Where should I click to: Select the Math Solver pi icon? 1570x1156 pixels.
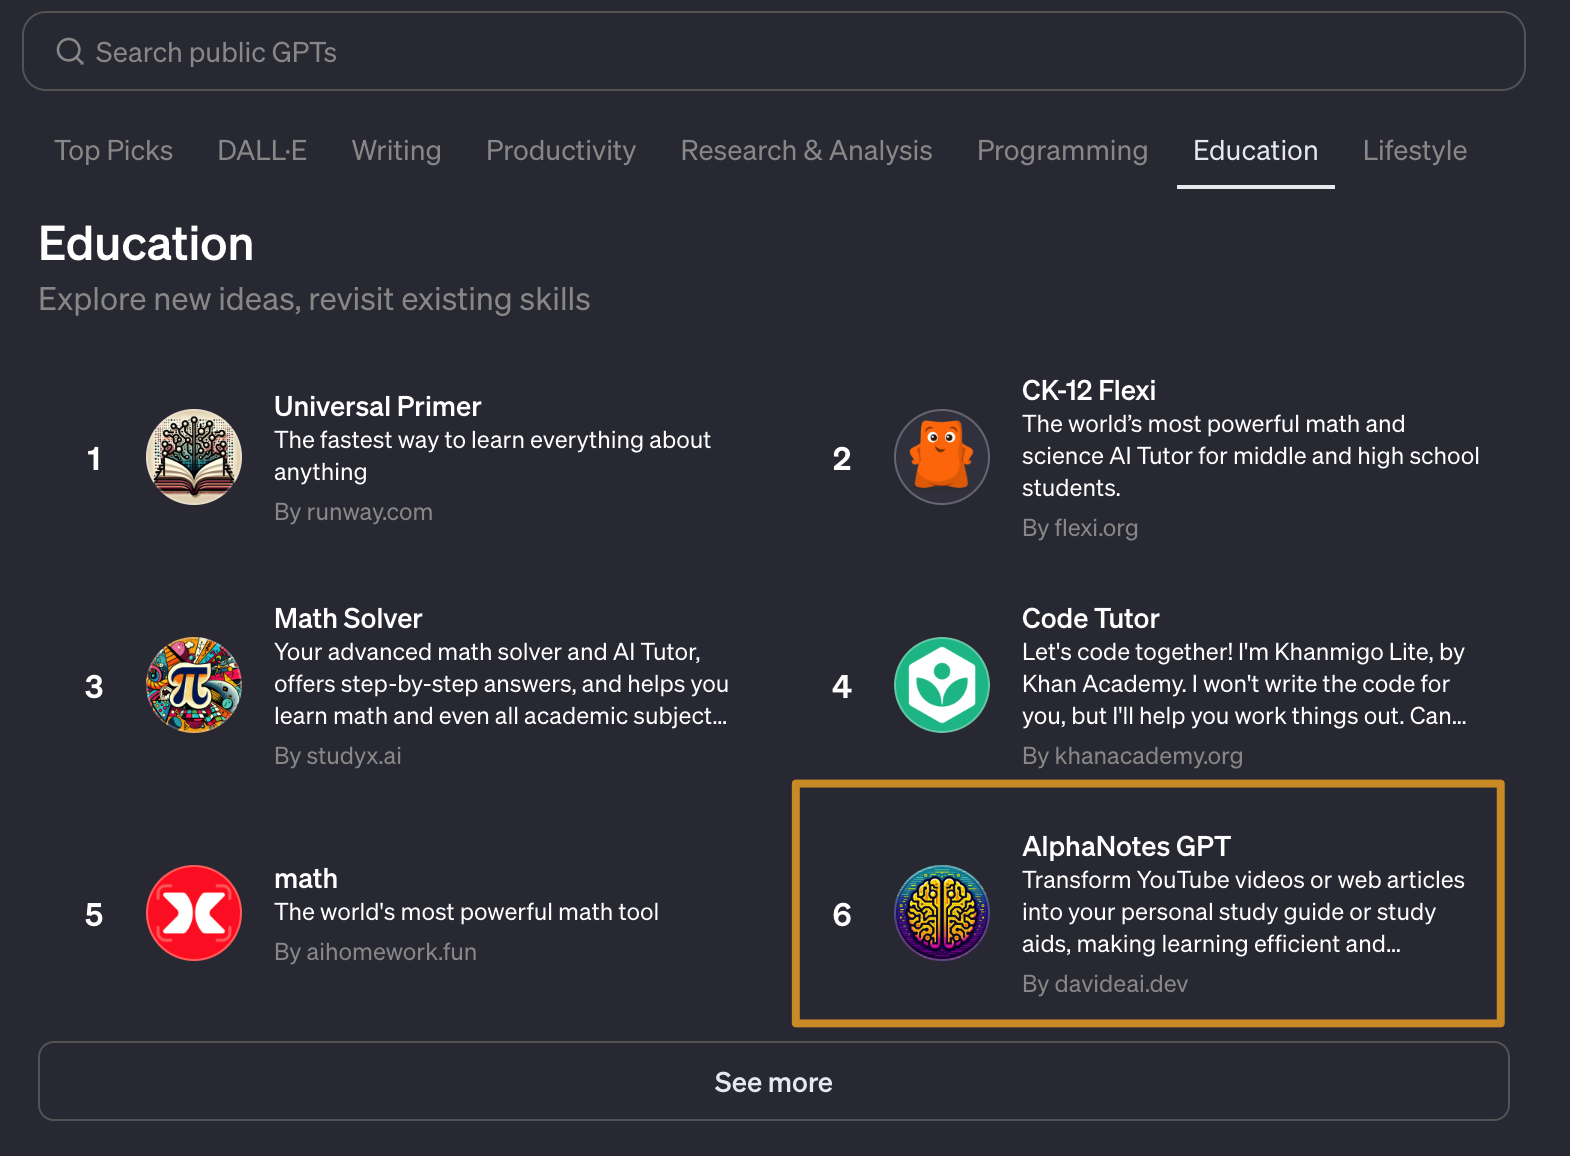click(x=194, y=685)
